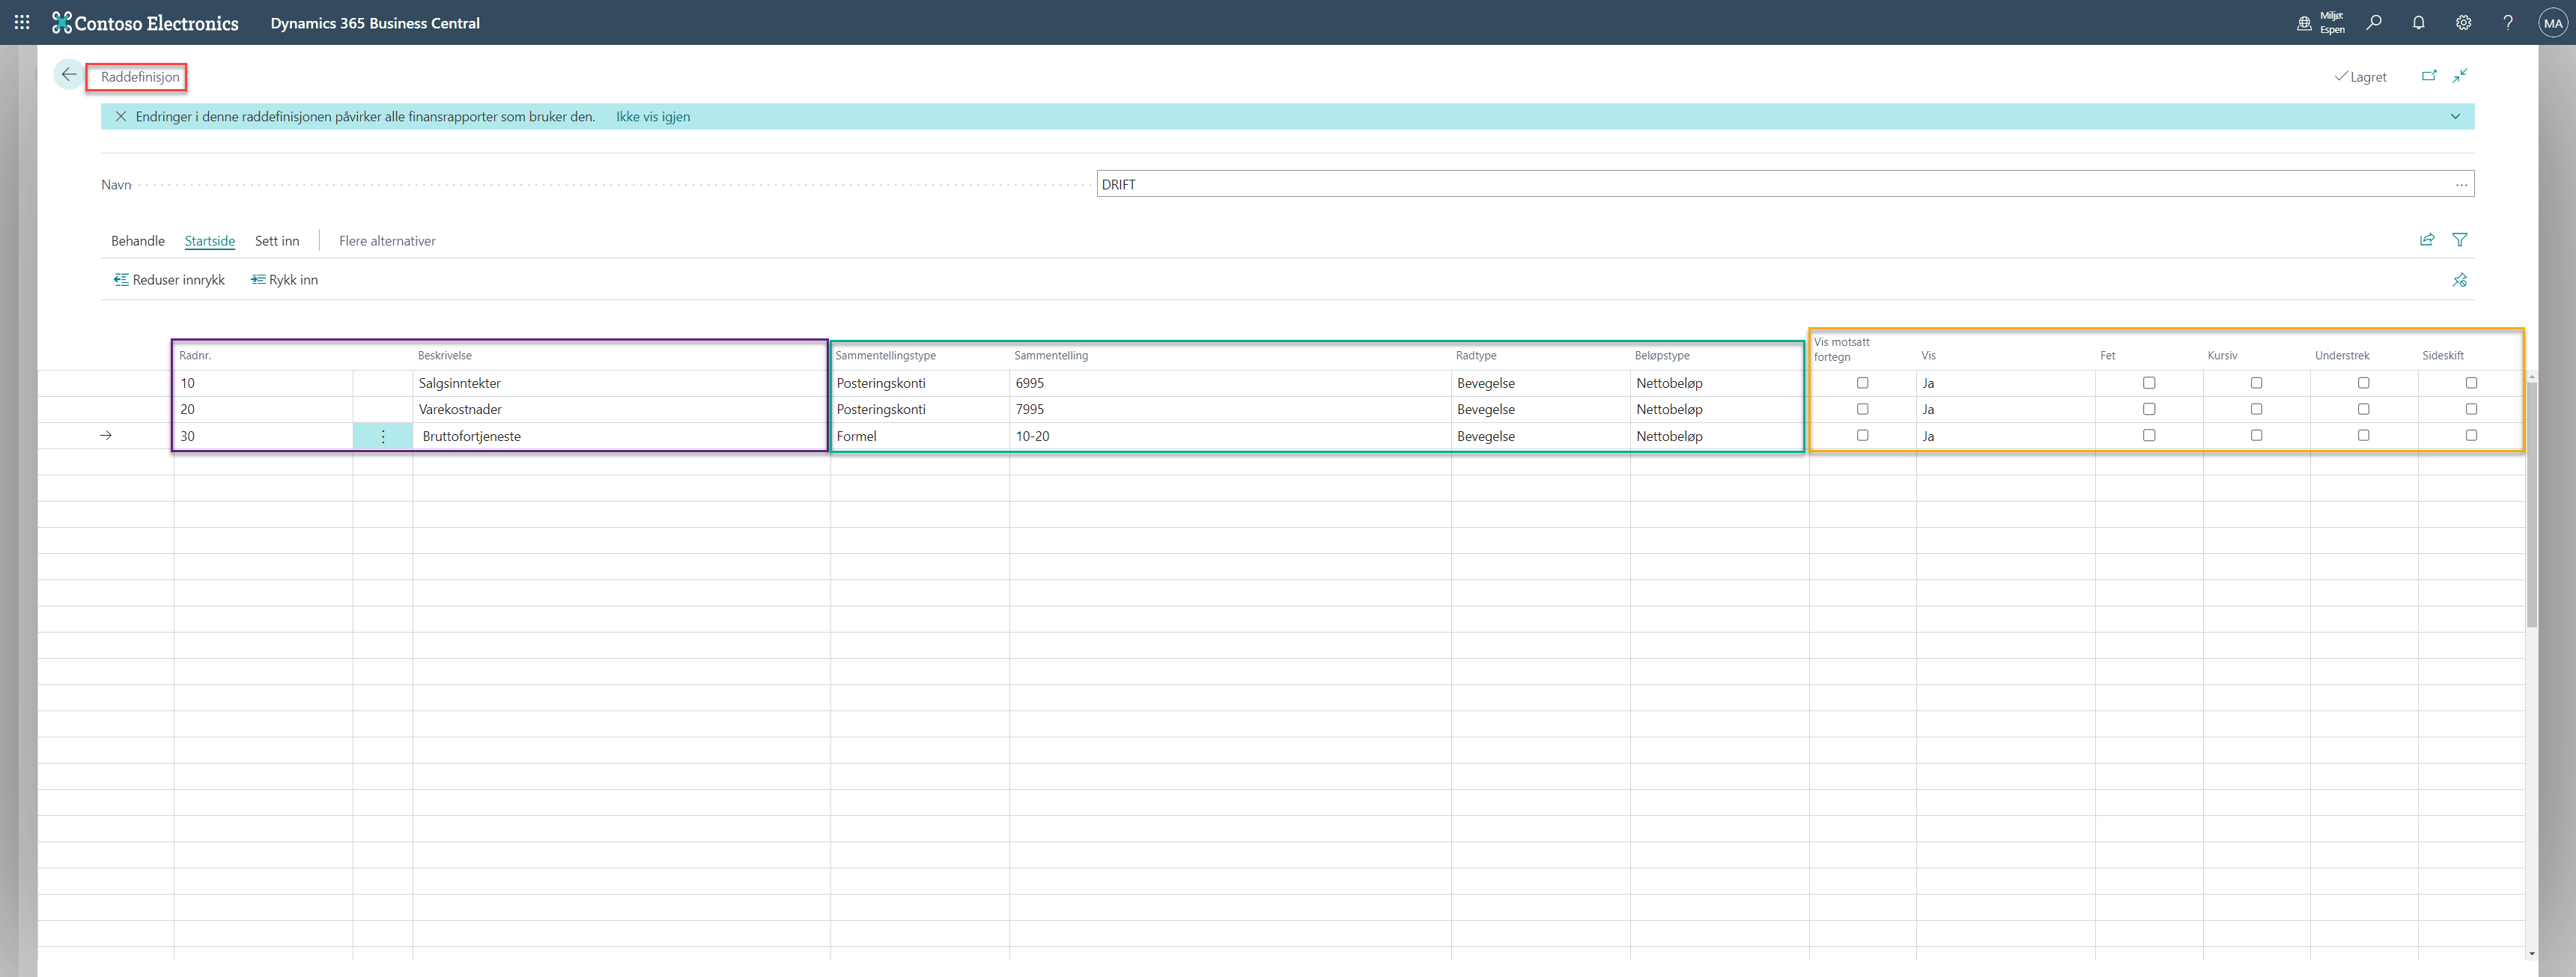Enable Fet for Bruttofortjeneste row

coord(2149,435)
